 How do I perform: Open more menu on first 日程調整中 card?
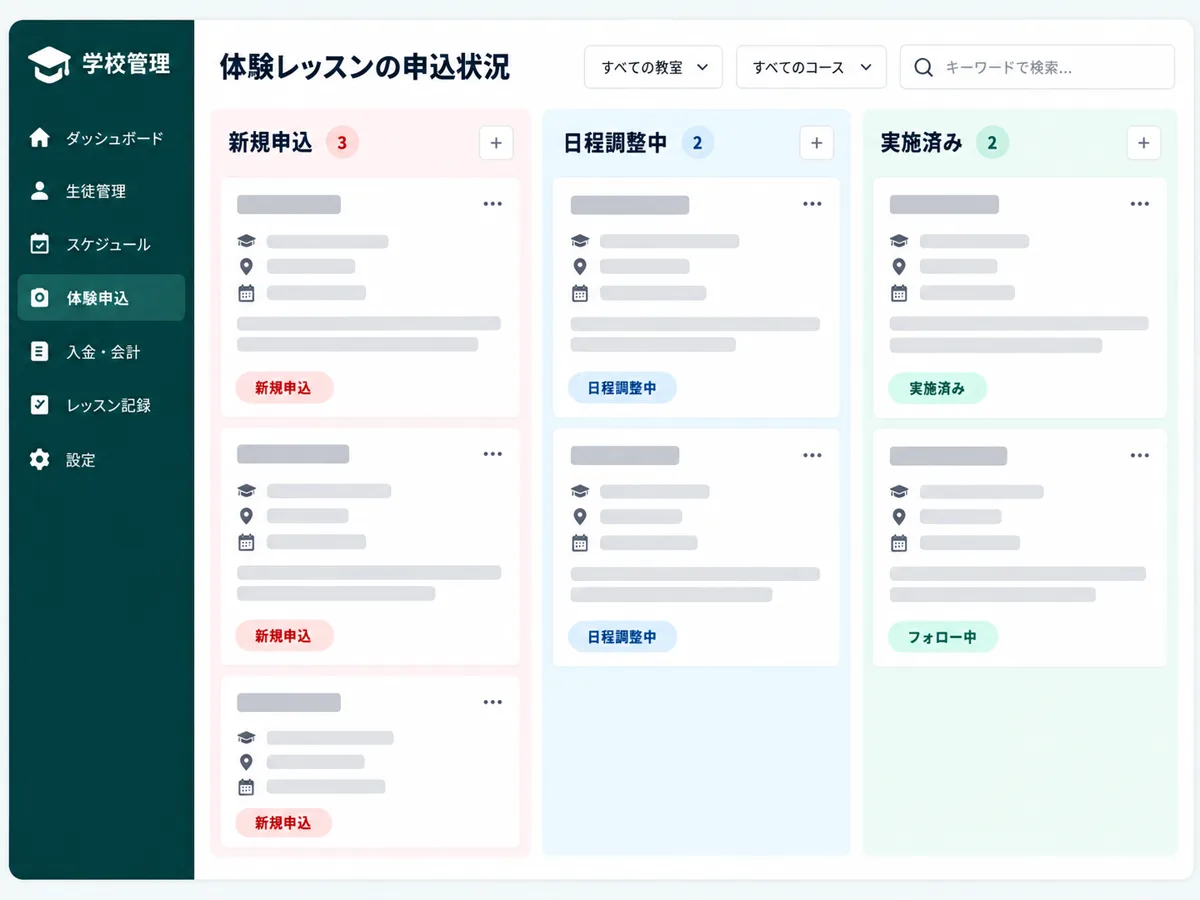pyautogui.click(x=812, y=204)
